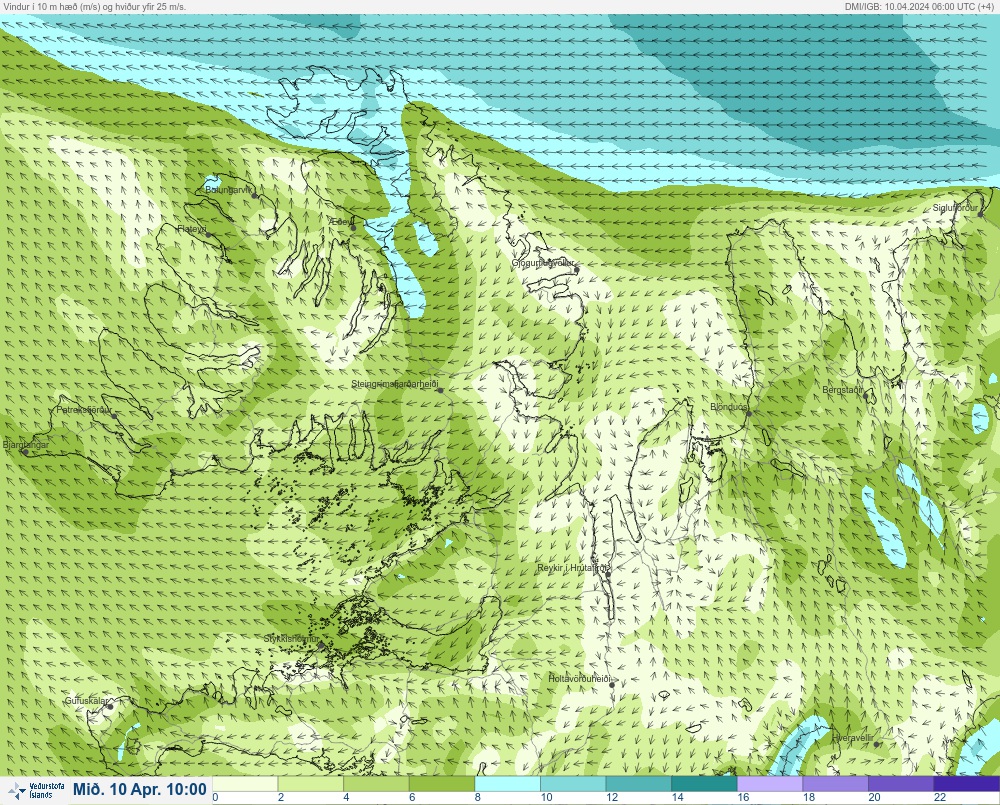This screenshot has width=1000, height=805.
Task: Click the Bjargtangar station label
Action: [x=26, y=445]
